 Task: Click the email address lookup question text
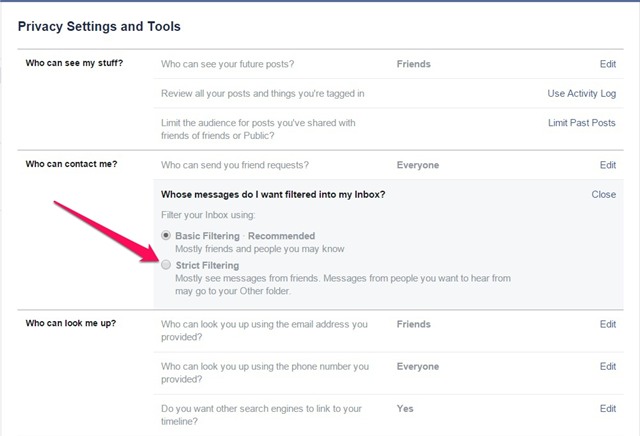264,331
